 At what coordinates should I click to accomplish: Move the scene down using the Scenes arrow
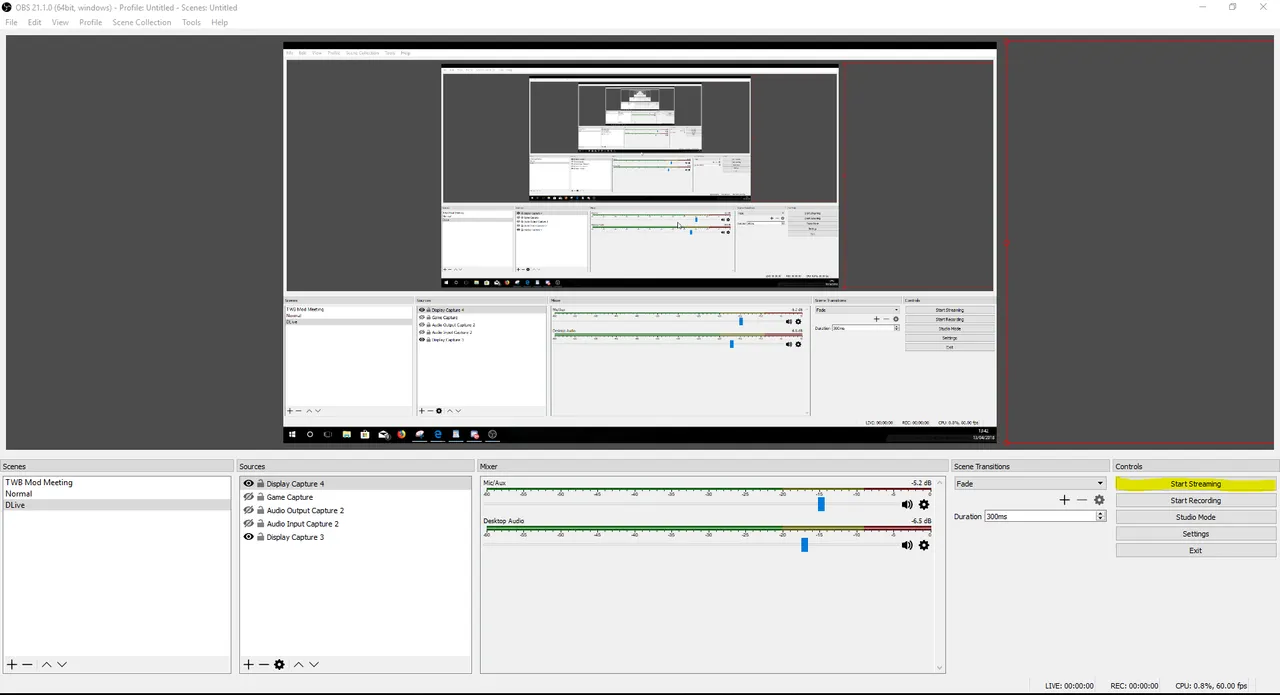[62, 664]
